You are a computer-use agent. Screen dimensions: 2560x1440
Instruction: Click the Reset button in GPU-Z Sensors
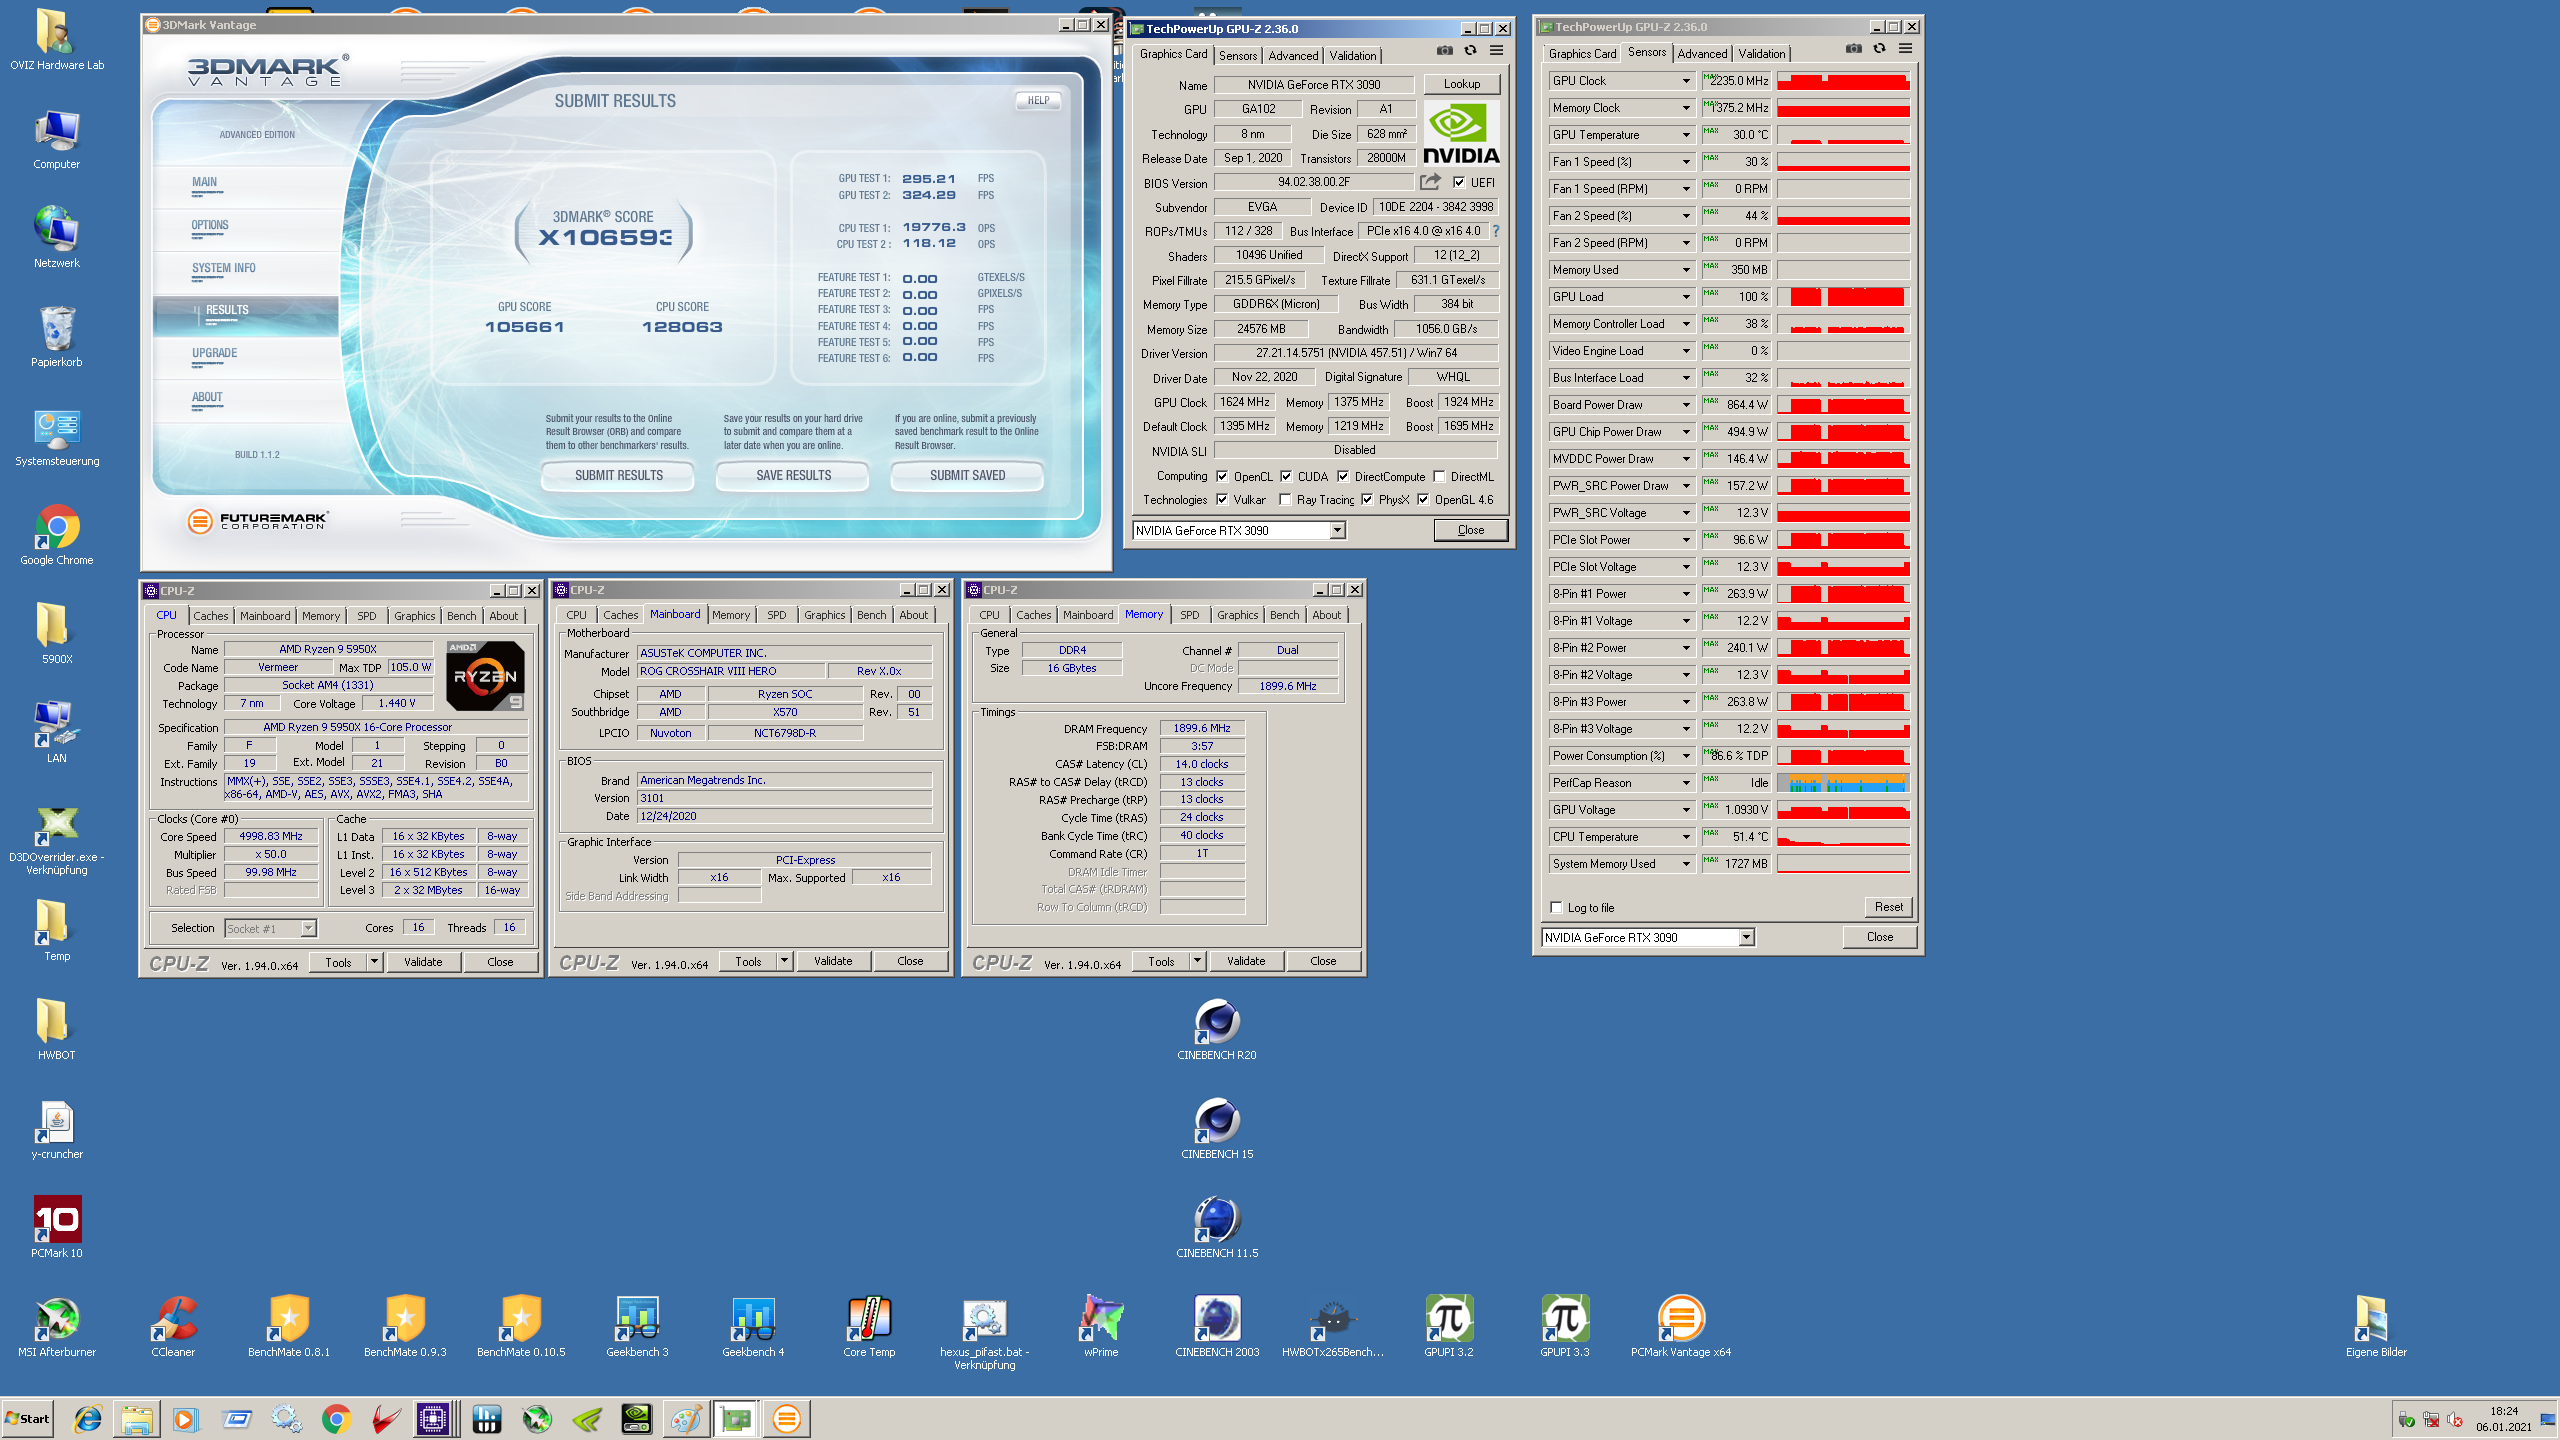[1888, 907]
